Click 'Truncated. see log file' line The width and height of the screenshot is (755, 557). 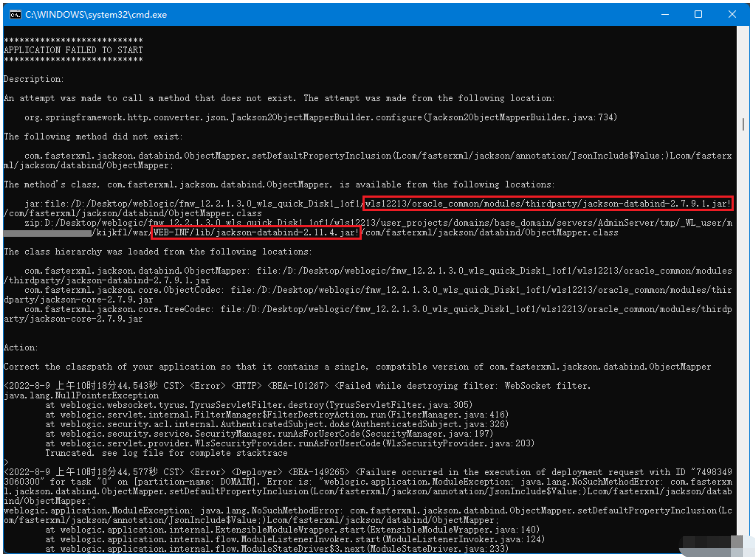click(166, 453)
